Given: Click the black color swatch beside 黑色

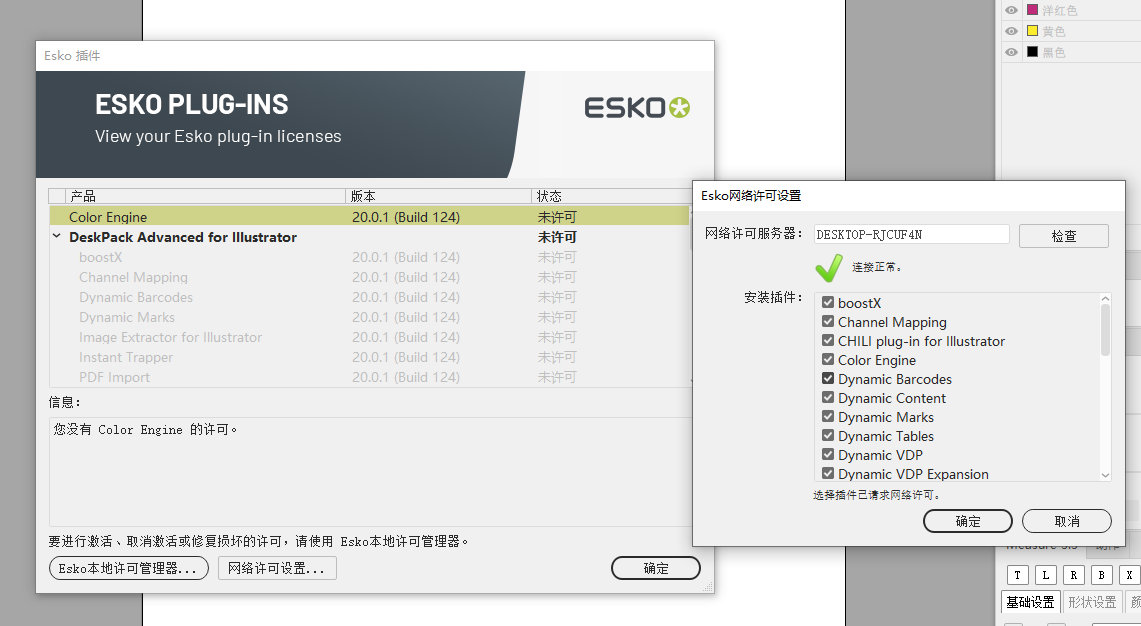Looking at the screenshot, I should point(1032,52).
